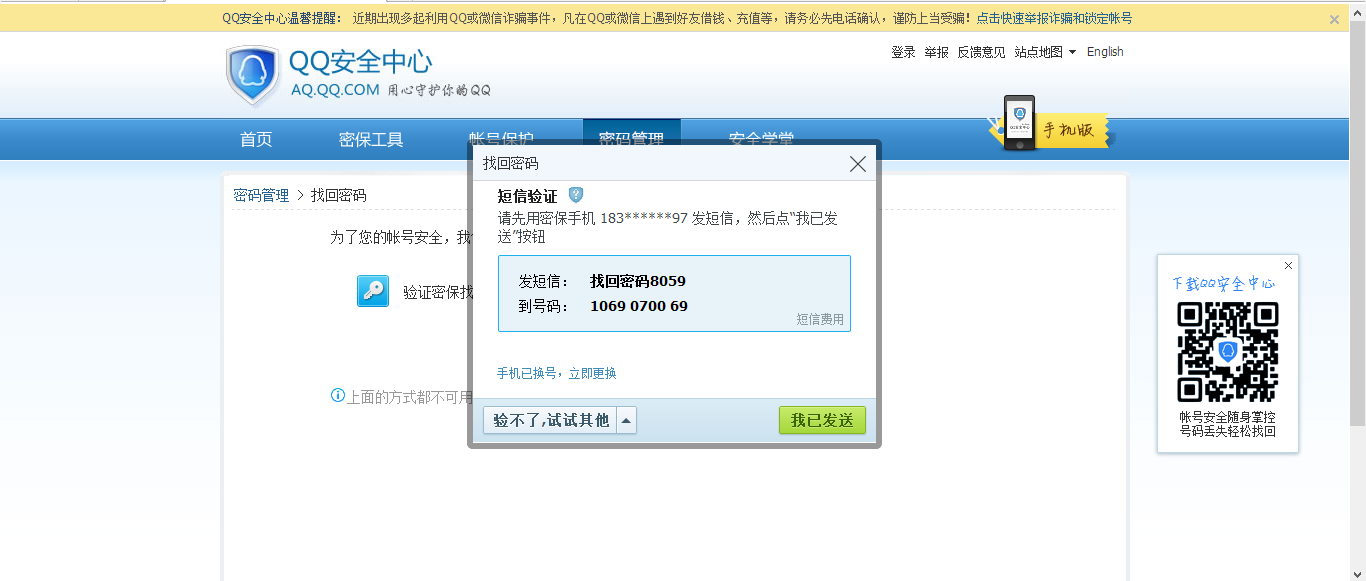
Task: Open the 帐号保护 navigation tab
Action: (501, 139)
